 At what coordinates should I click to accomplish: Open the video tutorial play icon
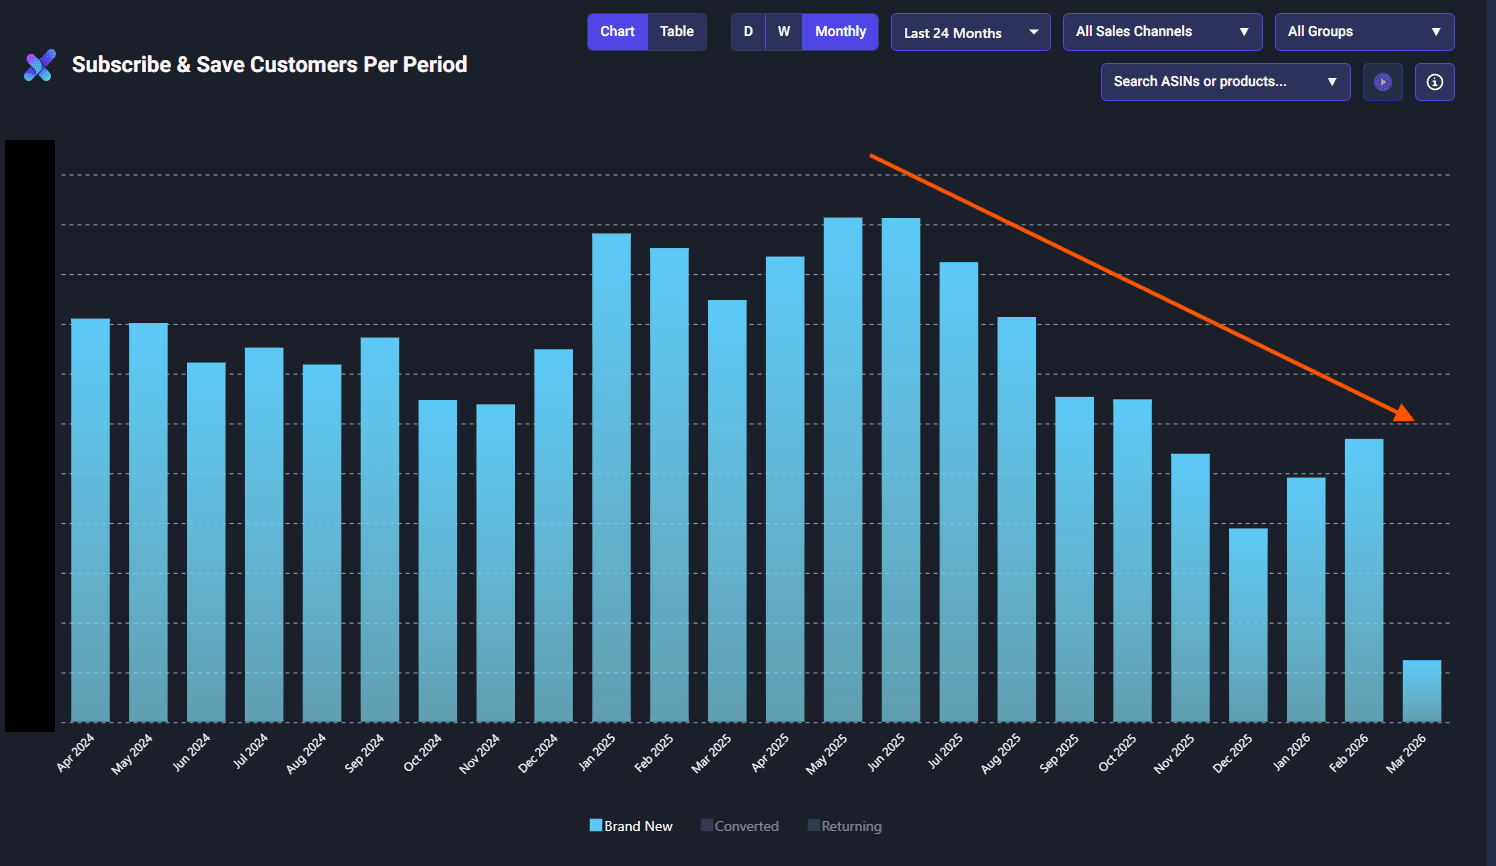point(1383,82)
